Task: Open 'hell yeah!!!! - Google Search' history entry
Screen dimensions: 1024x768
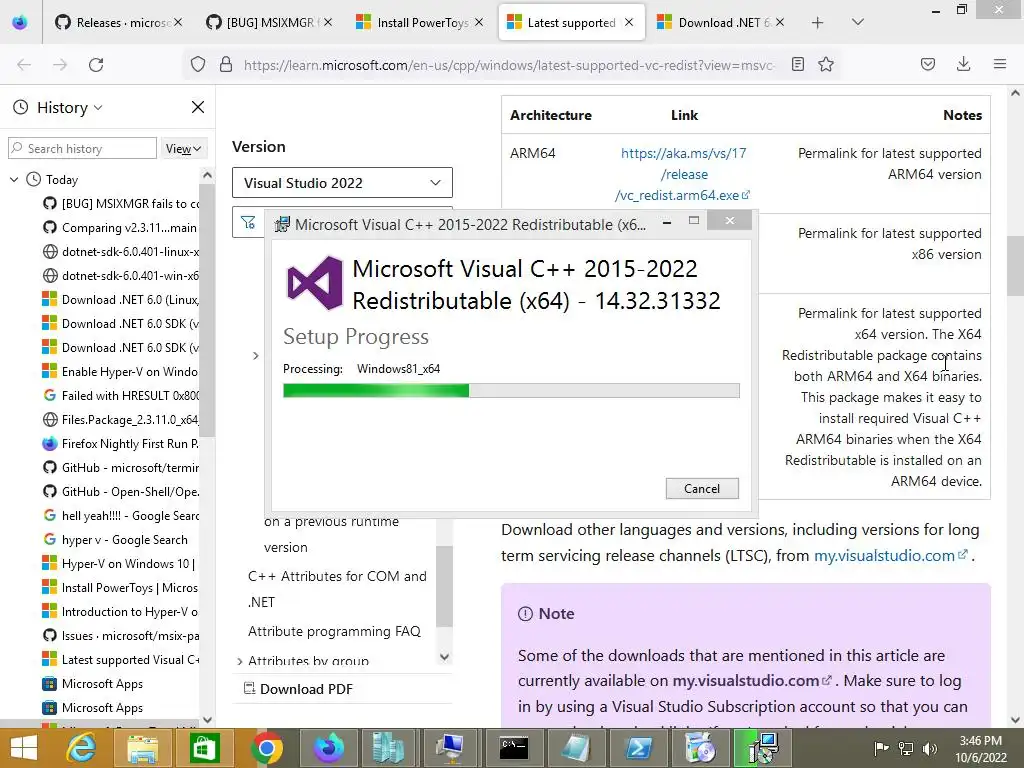Action: 121,516
